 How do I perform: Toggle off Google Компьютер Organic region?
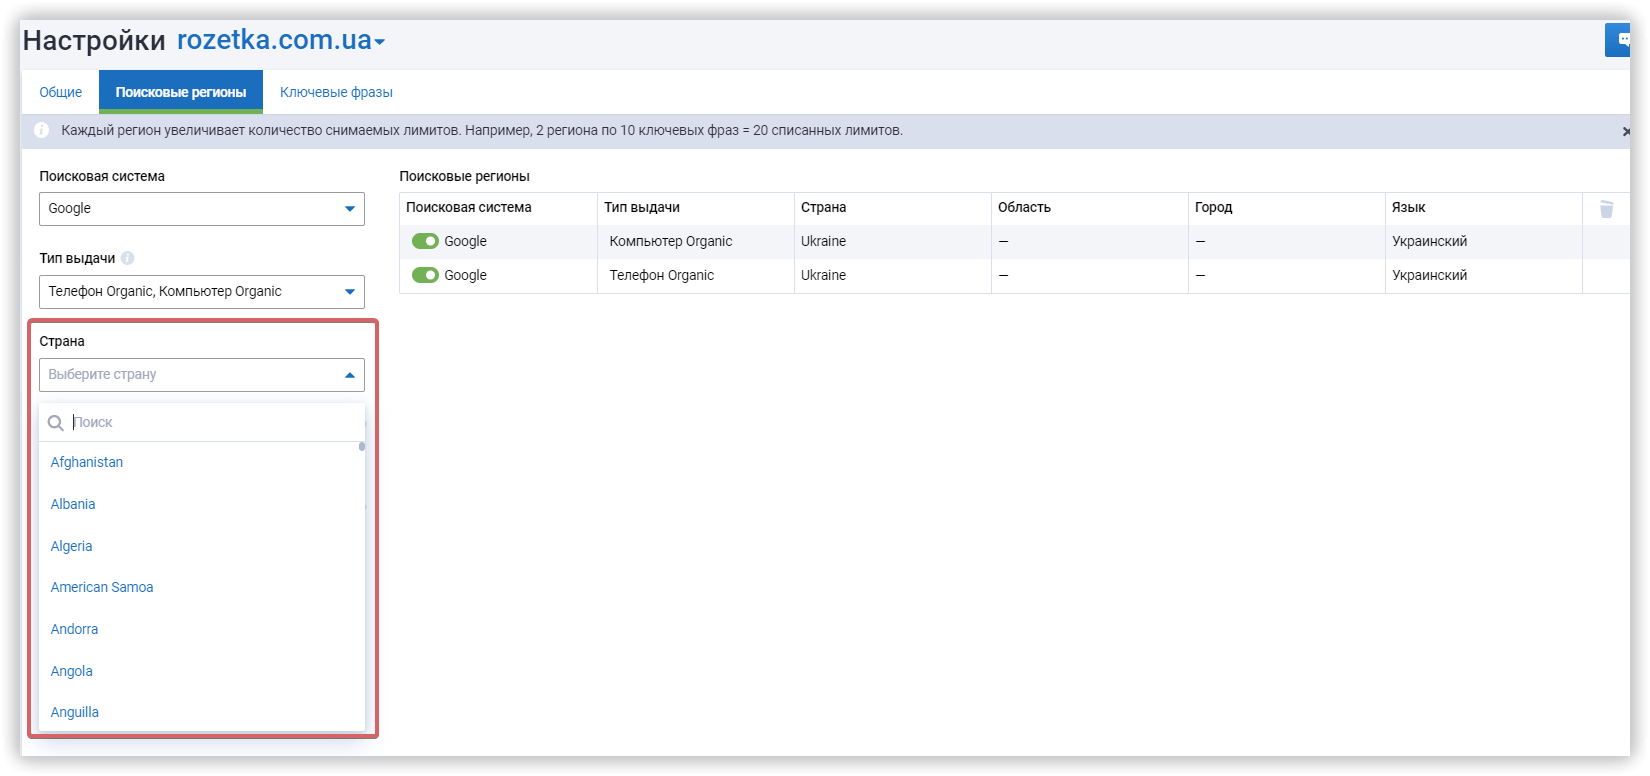pos(425,241)
